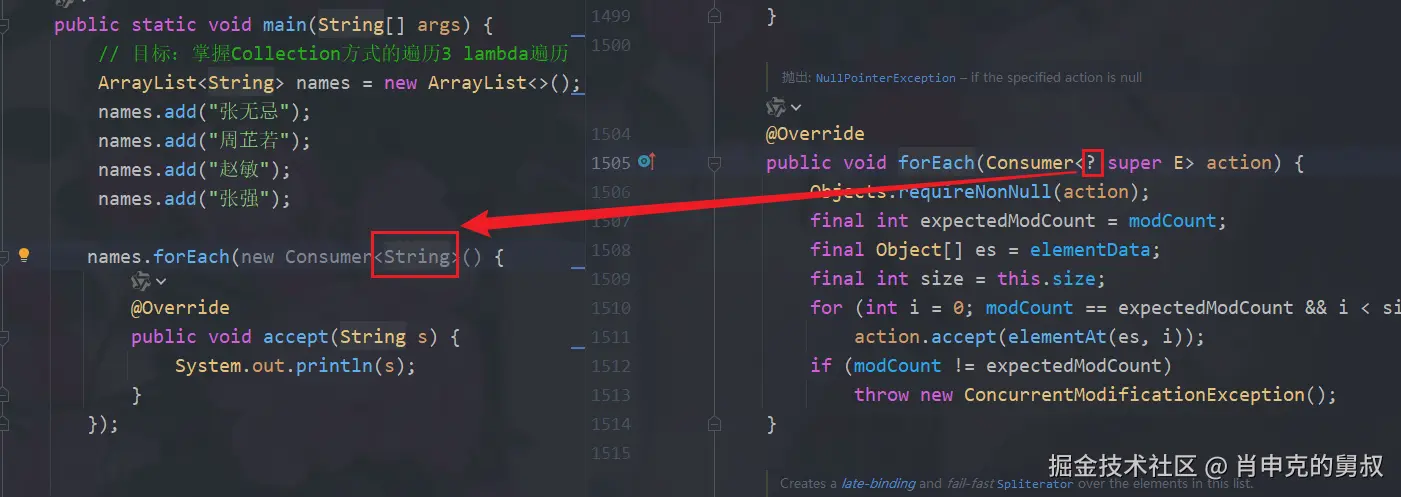Screen dimensions: 1401x497
Task: Click the action parameter at line 1505
Action: (x=1239, y=162)
